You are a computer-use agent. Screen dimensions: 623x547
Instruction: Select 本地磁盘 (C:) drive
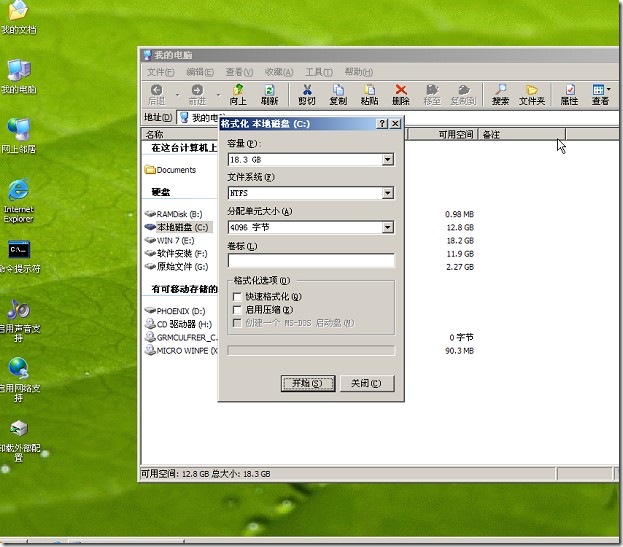pyautogui.click(x=177, y=227)
